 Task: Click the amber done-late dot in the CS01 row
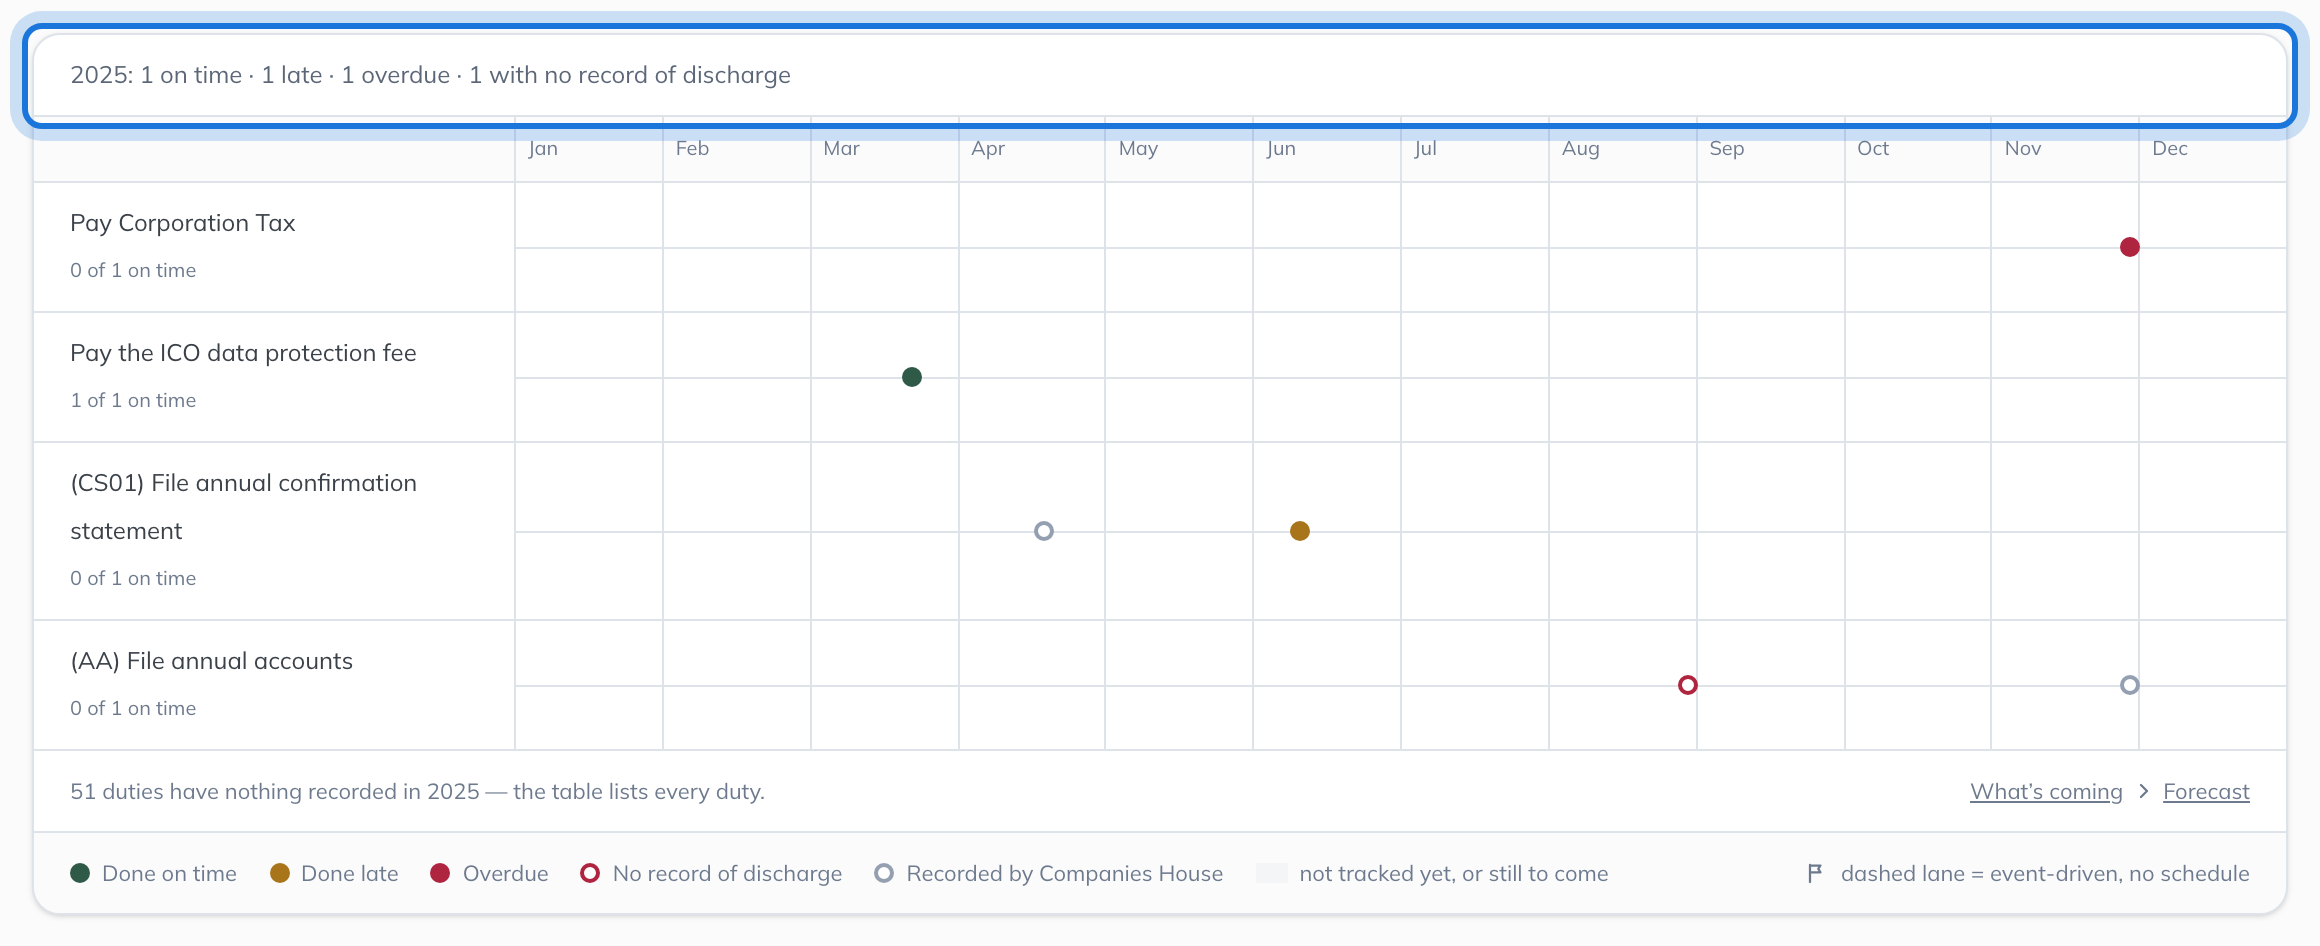click(1300, 531)
